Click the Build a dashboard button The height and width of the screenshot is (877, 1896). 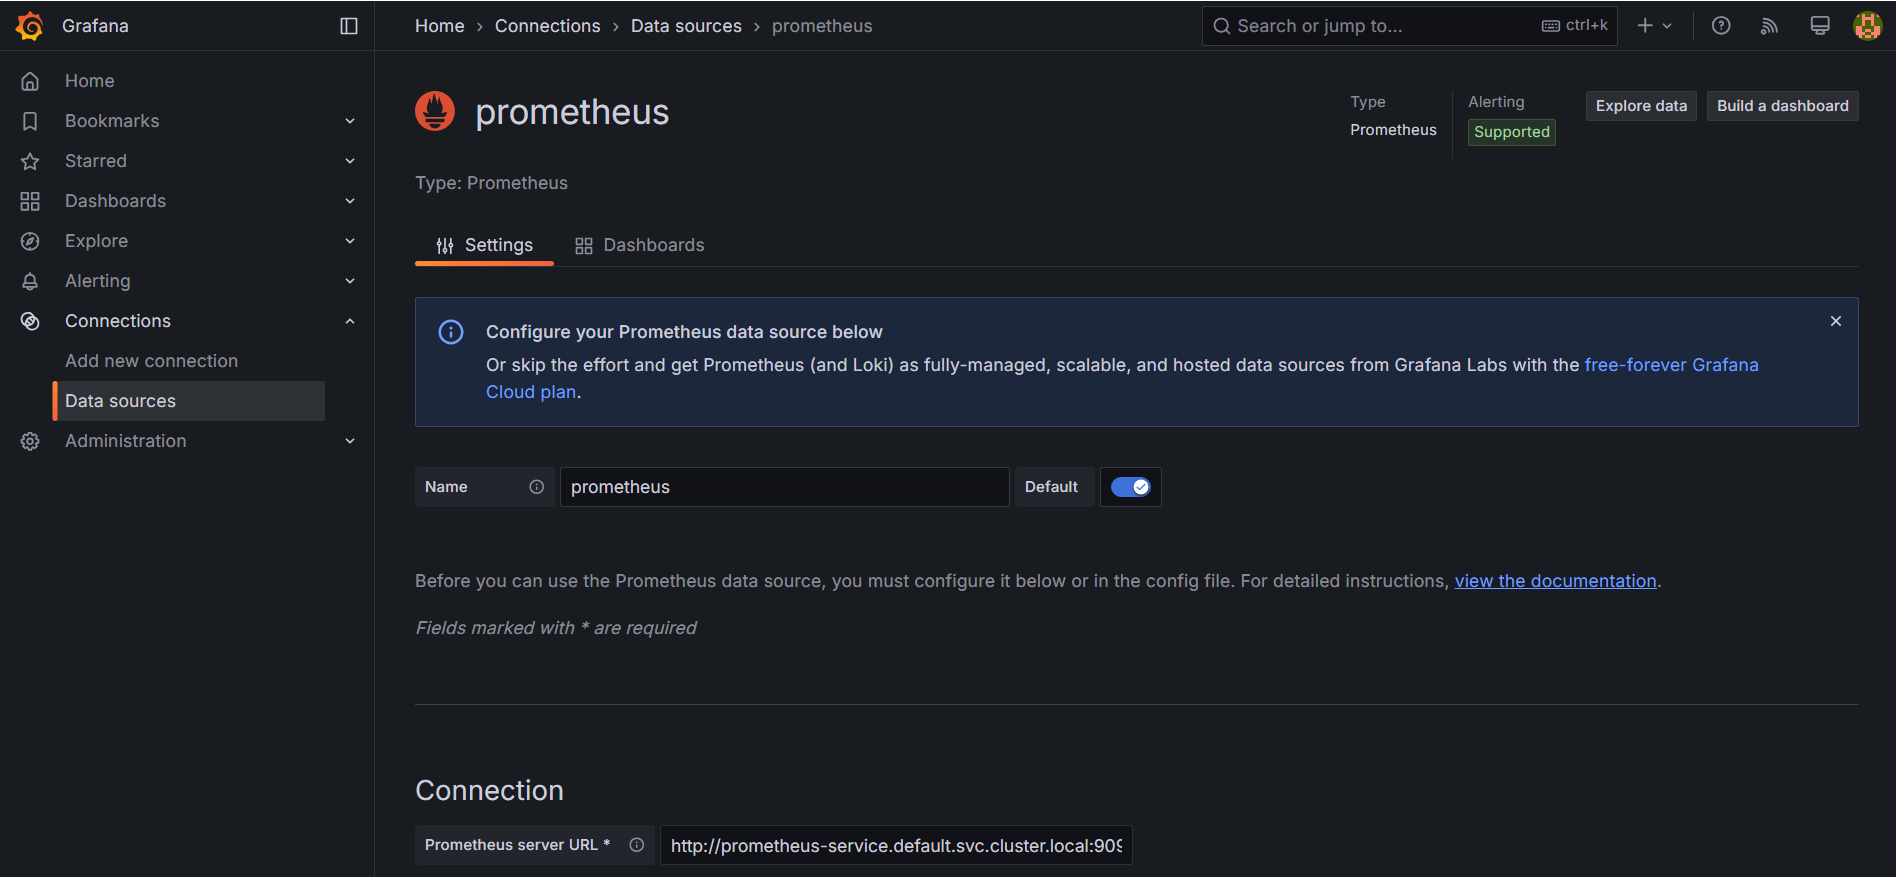coord(1783,106)
